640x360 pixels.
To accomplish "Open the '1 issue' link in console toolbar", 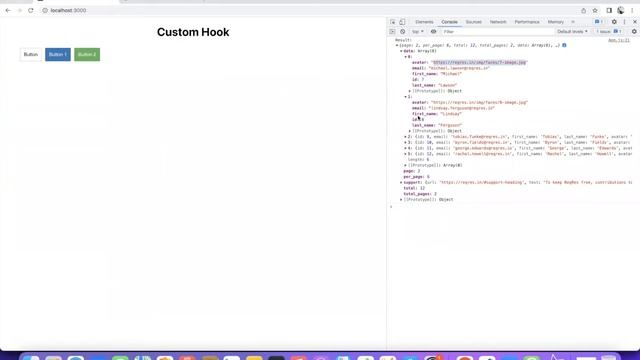I will (x=609, y=31).
